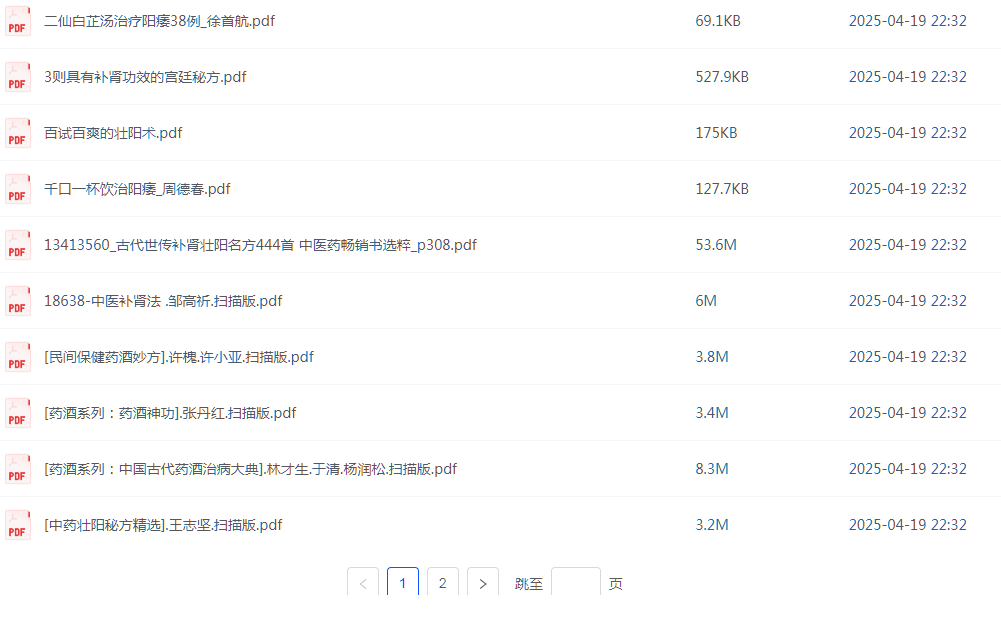
Task: Click the 527.9KB file size
Action: coord(722,77)
